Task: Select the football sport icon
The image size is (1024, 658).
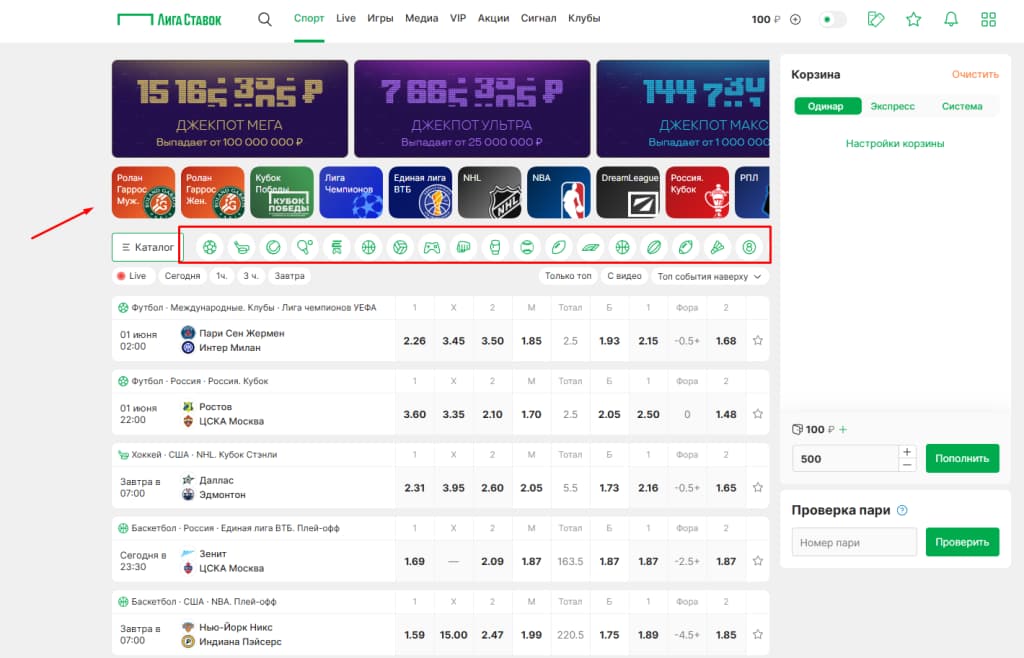Action: 210,247
